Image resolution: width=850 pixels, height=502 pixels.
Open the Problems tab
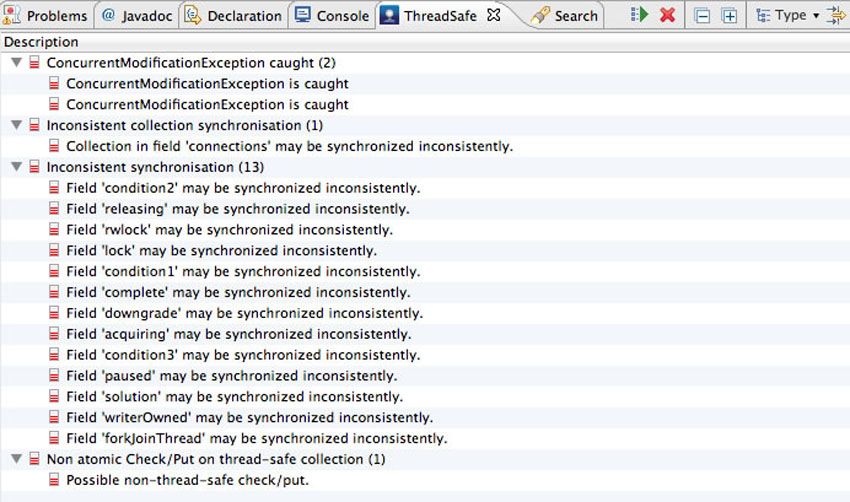[x=45, y=16]
